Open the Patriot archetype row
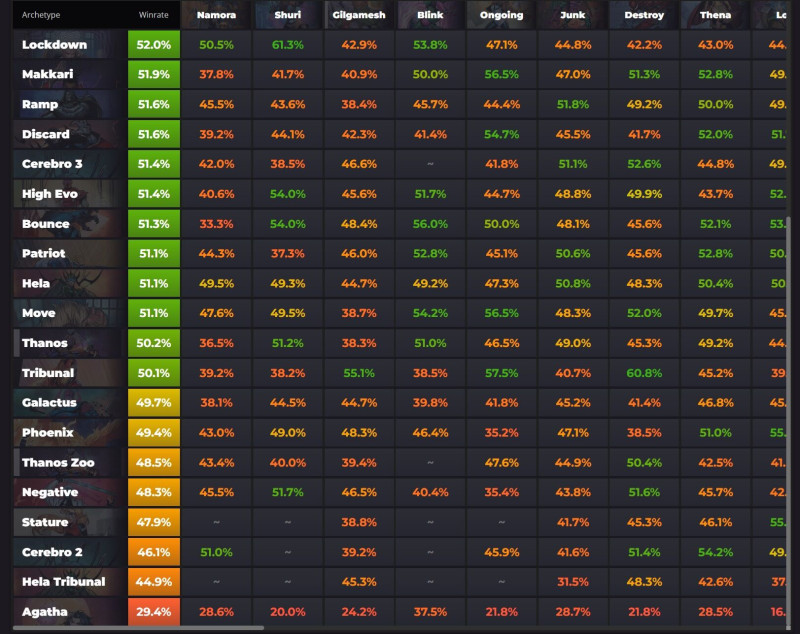This screenshot has height=634, width=800. (70, 253)
